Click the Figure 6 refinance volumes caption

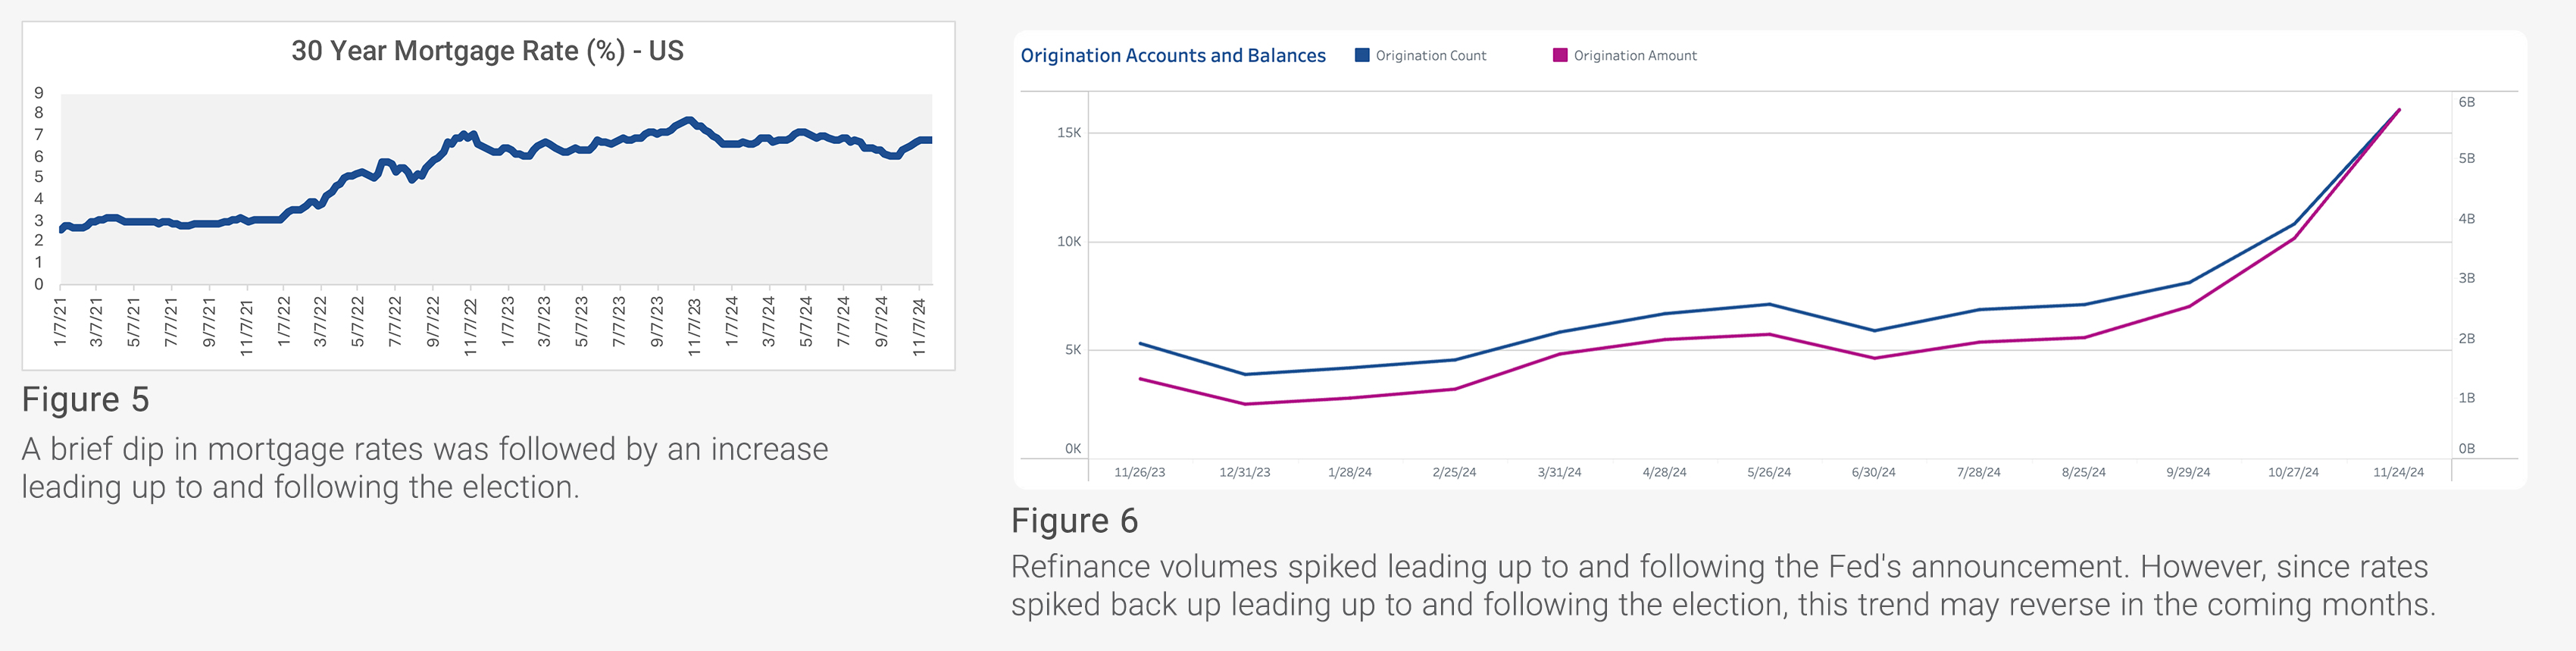1722,586
